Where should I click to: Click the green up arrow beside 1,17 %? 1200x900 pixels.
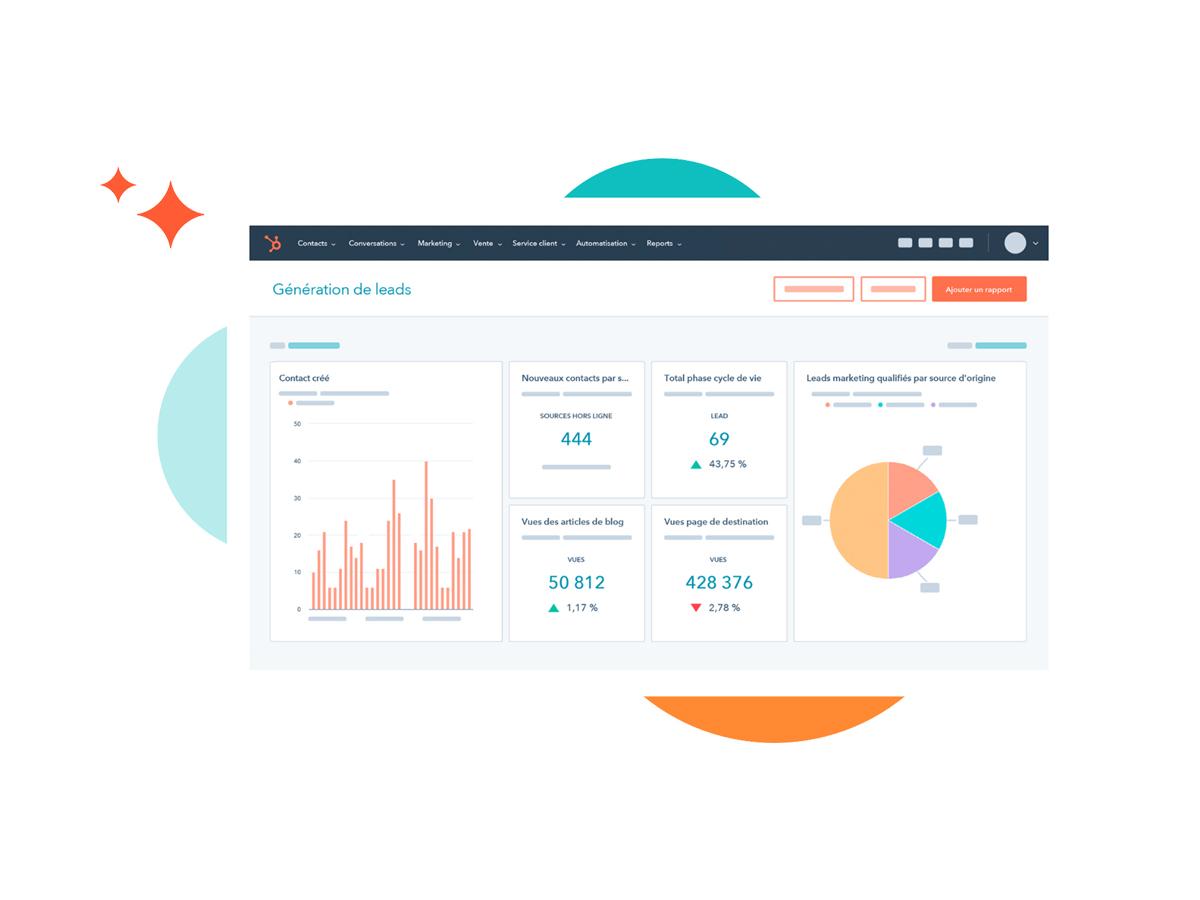click(553, 607)
